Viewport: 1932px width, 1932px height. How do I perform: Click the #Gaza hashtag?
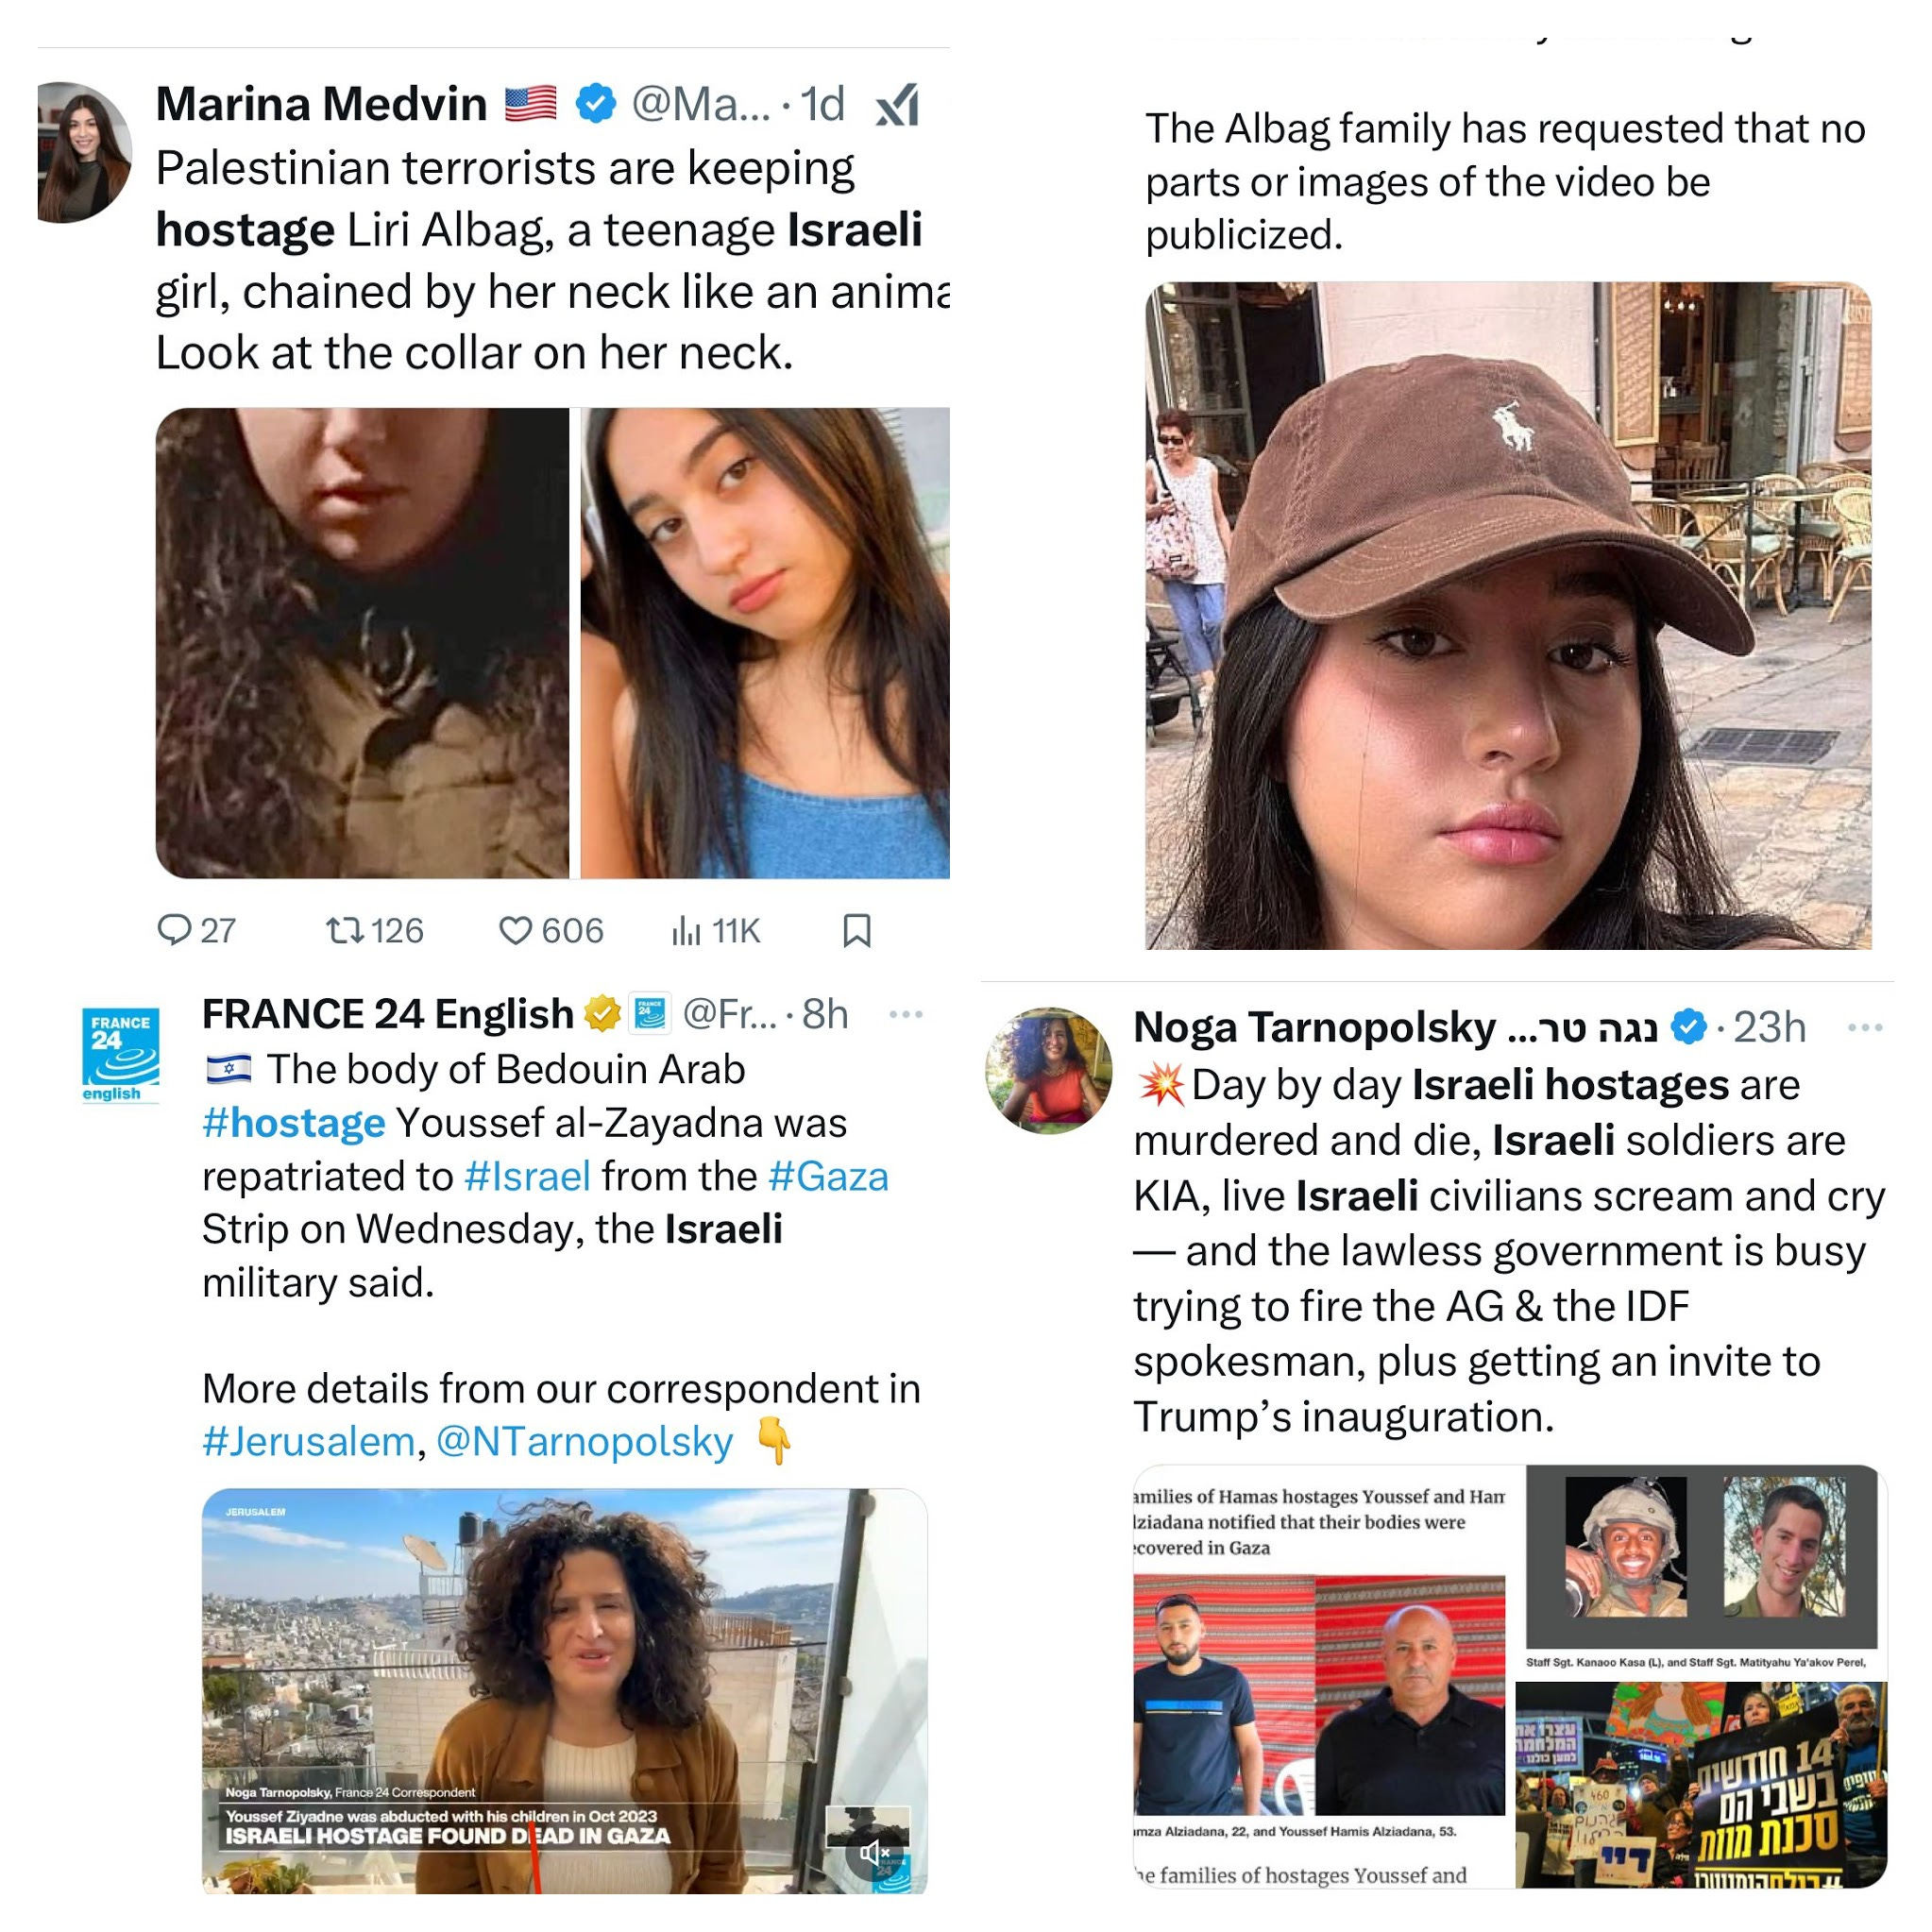click(828, 1176)
